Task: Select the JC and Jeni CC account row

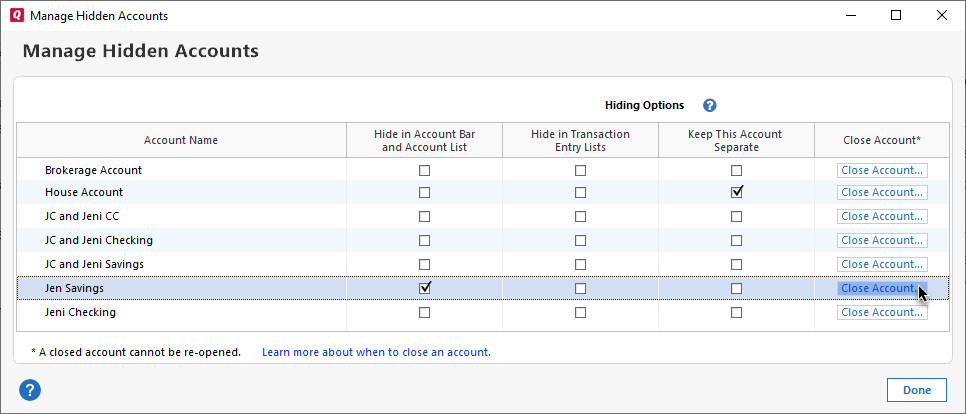Action: [82, 216]
